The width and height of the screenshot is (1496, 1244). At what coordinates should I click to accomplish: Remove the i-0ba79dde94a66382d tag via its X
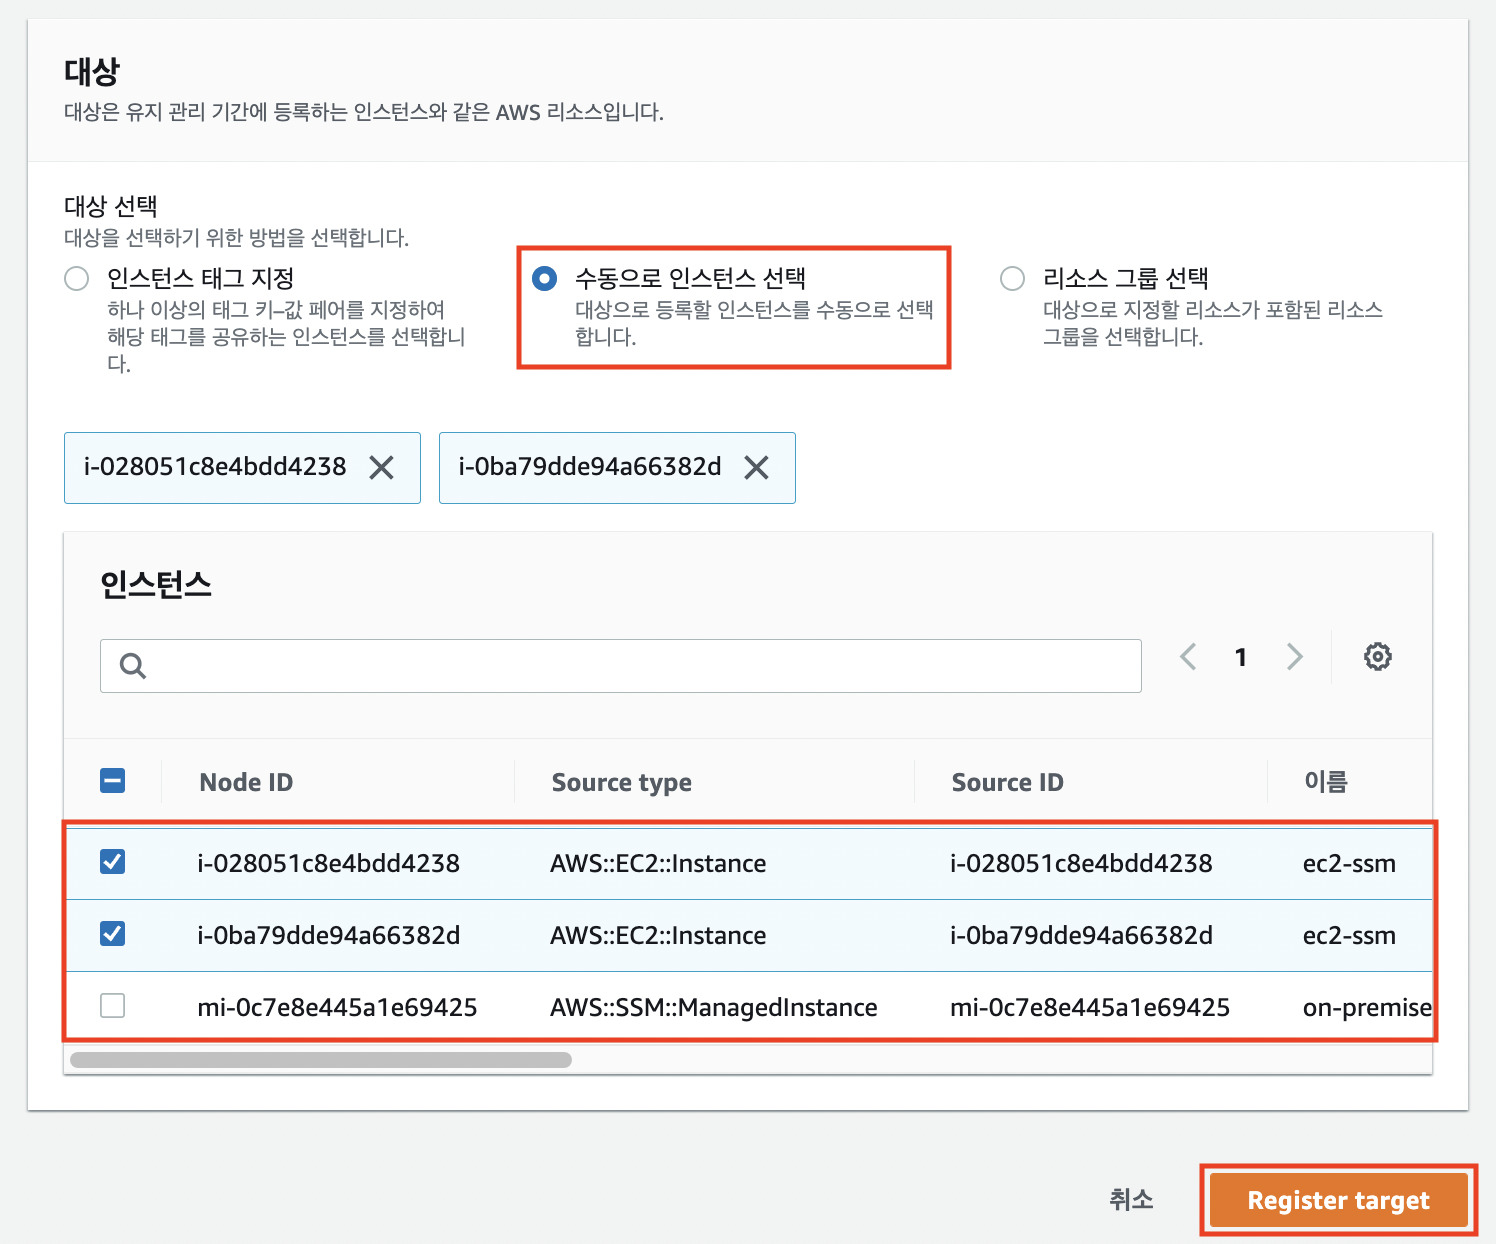[x=757, y=468]
